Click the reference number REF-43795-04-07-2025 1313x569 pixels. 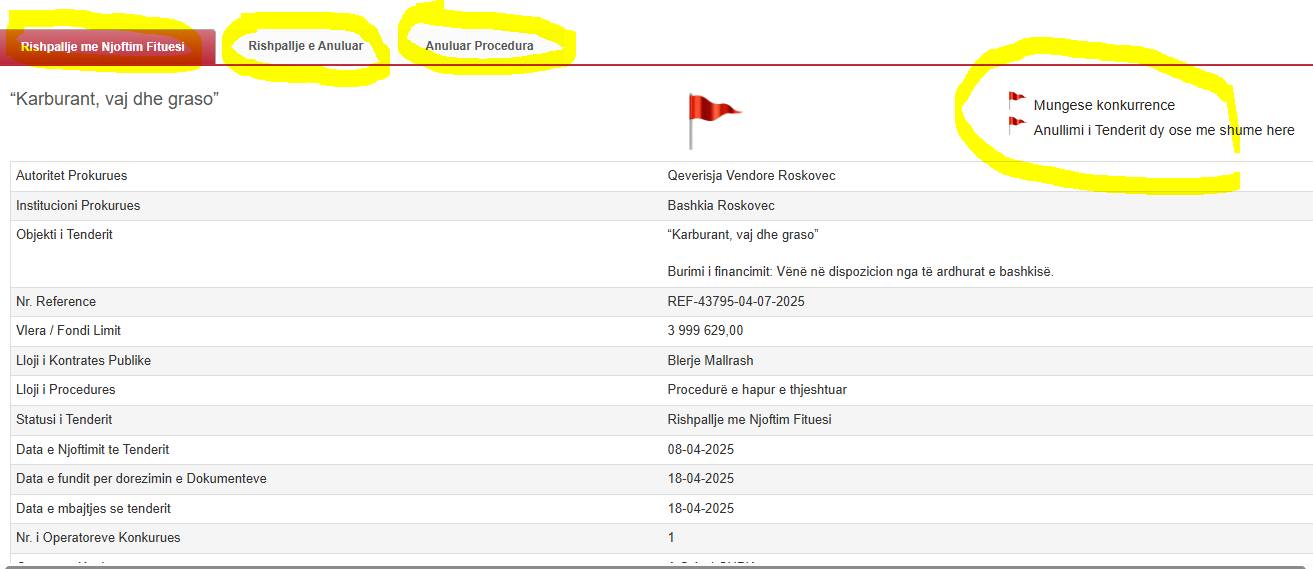(735, 302)
